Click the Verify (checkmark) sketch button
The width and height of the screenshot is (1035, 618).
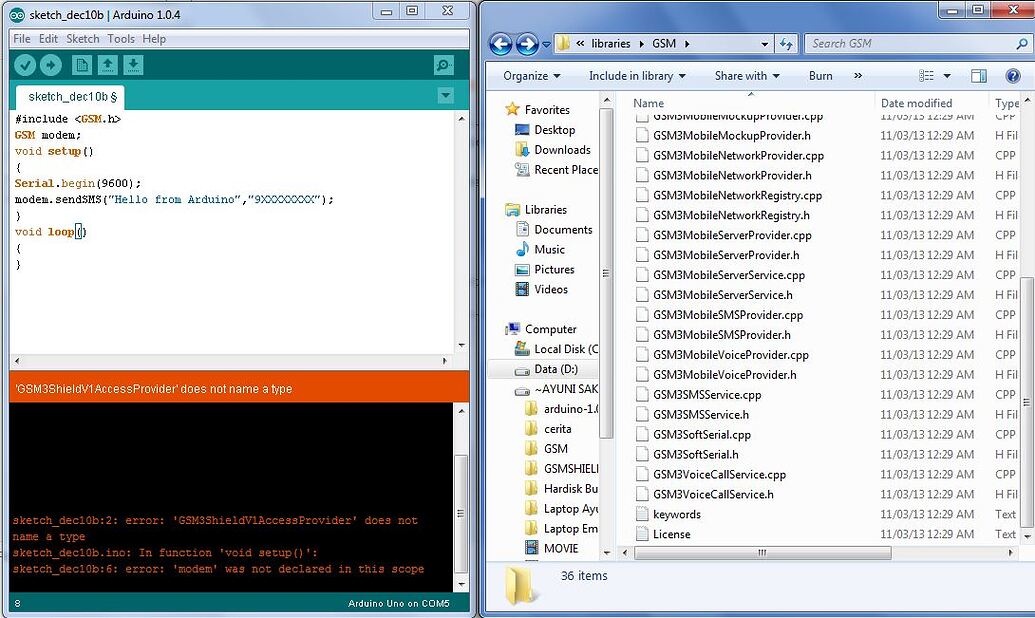point(25,64)
